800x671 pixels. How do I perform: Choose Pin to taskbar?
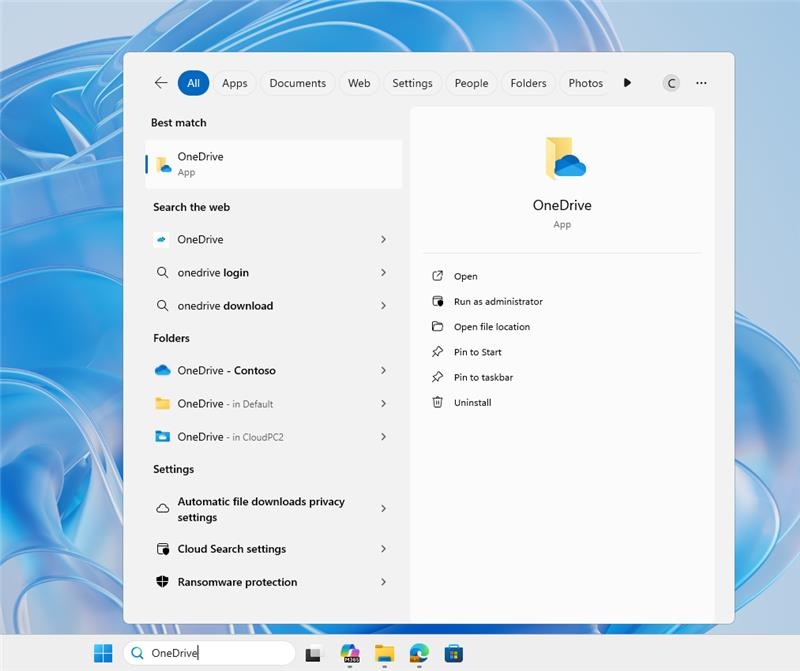click(483, 377)
